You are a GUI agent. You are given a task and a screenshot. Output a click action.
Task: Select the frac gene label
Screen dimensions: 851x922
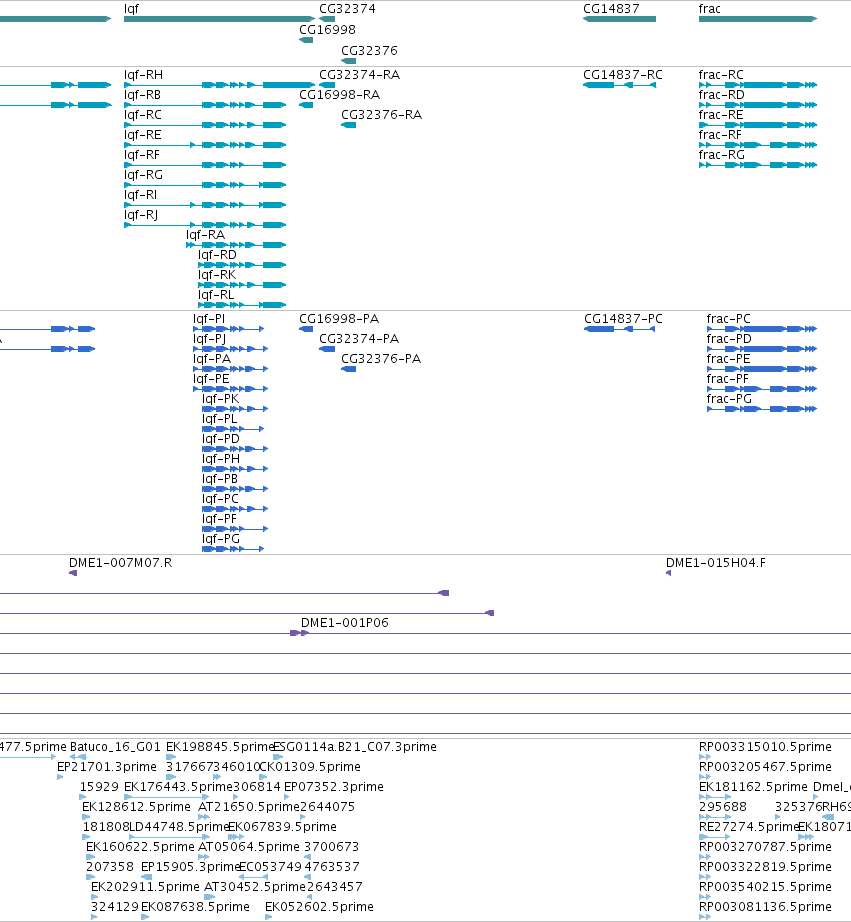pyautogui.click(x=709, y=9)
